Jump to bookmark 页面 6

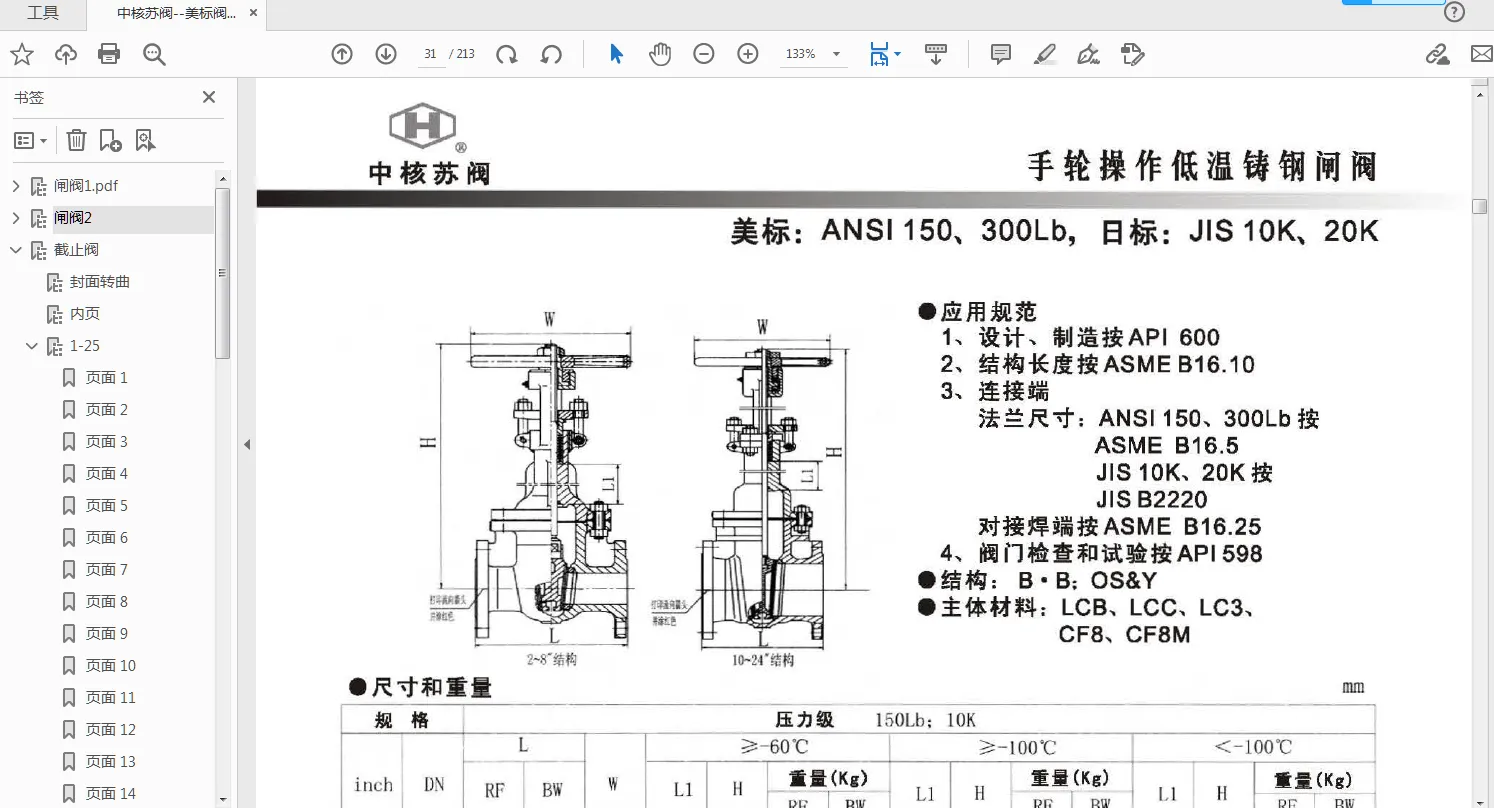click(x=107, y=538)
